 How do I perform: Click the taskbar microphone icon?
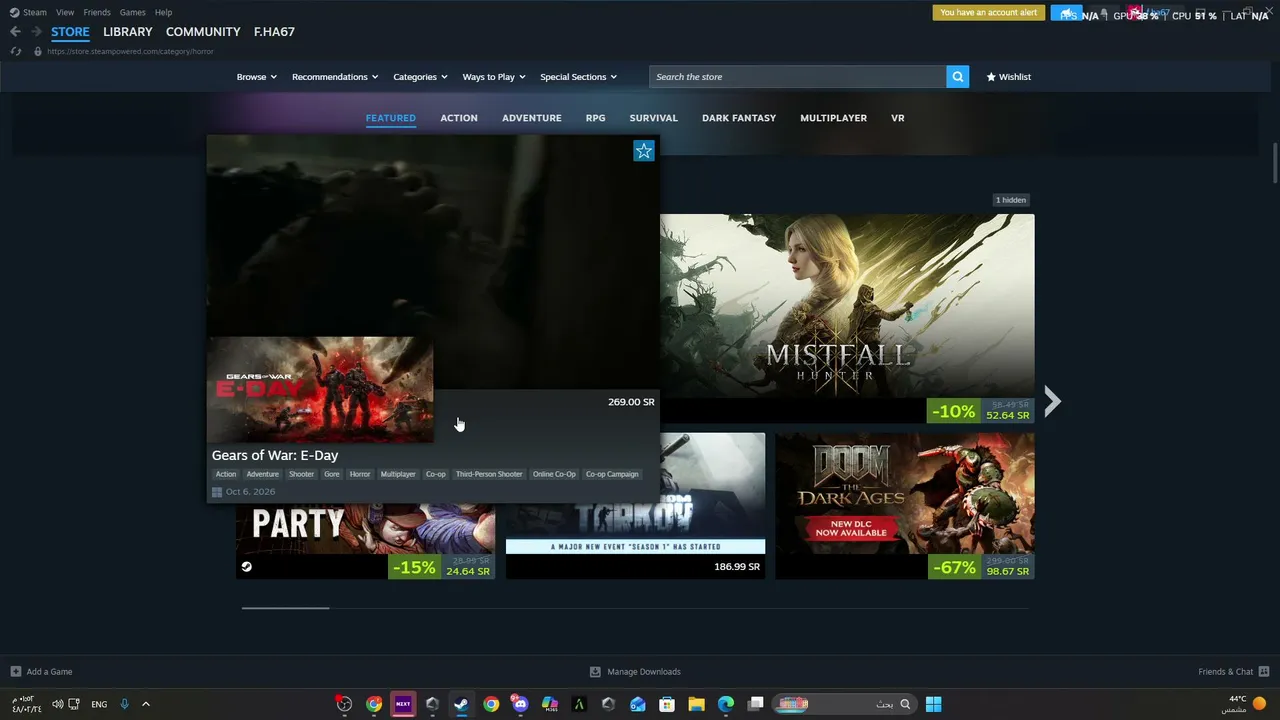[124, 704]
